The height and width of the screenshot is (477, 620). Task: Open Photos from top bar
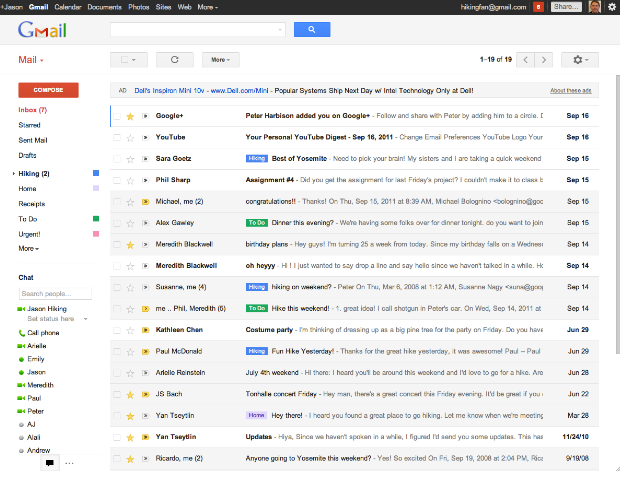click(139, 7)
